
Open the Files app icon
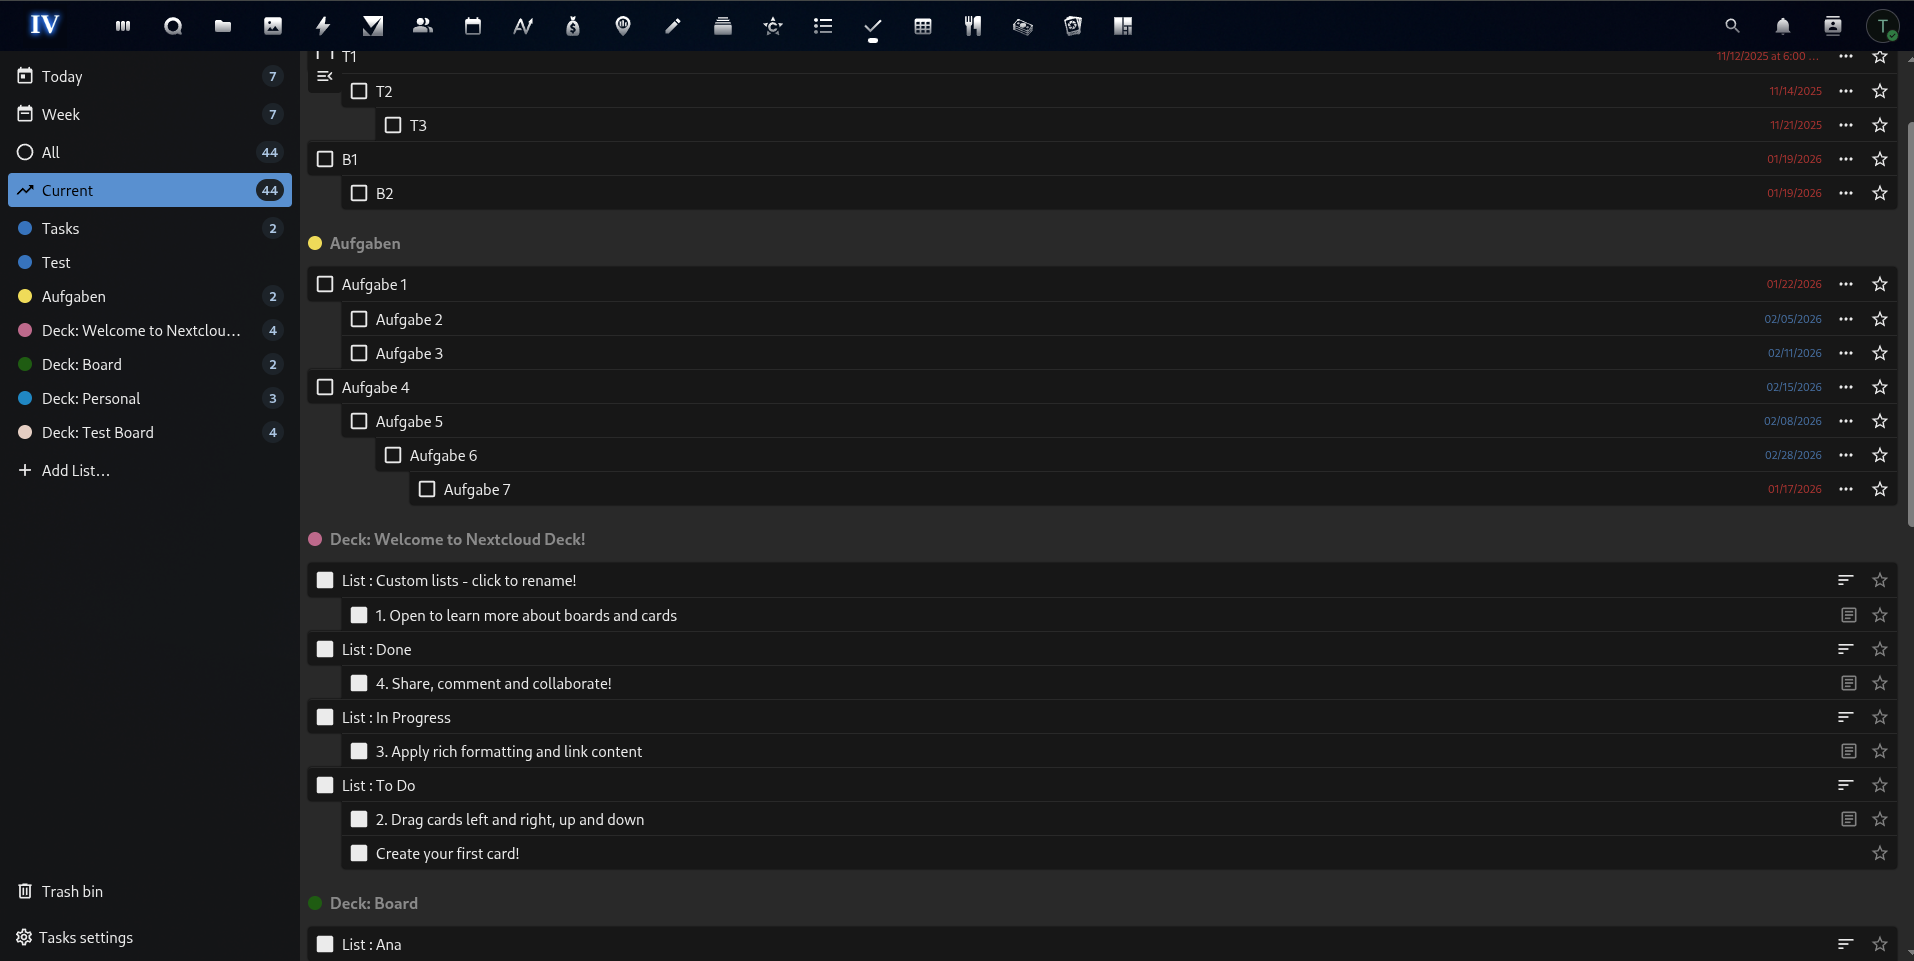pos(222,25)
